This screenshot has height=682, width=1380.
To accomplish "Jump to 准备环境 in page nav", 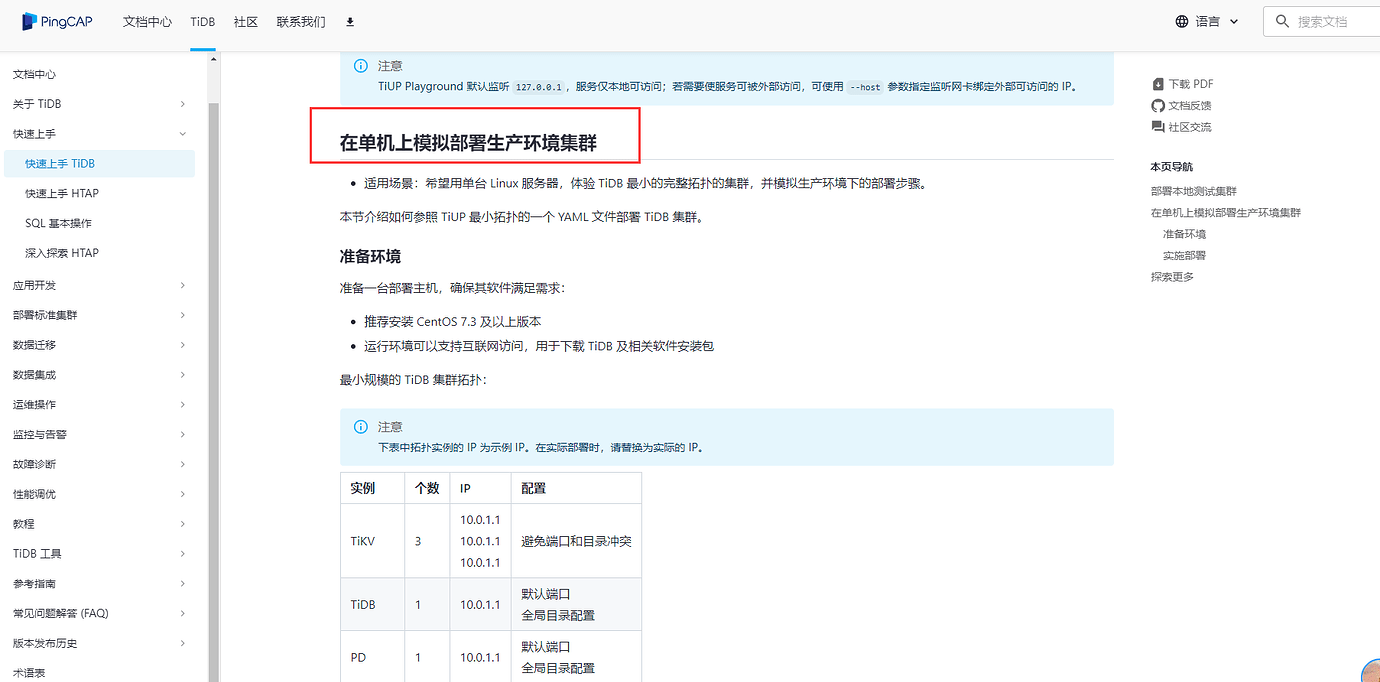I will click(1184, 234).
